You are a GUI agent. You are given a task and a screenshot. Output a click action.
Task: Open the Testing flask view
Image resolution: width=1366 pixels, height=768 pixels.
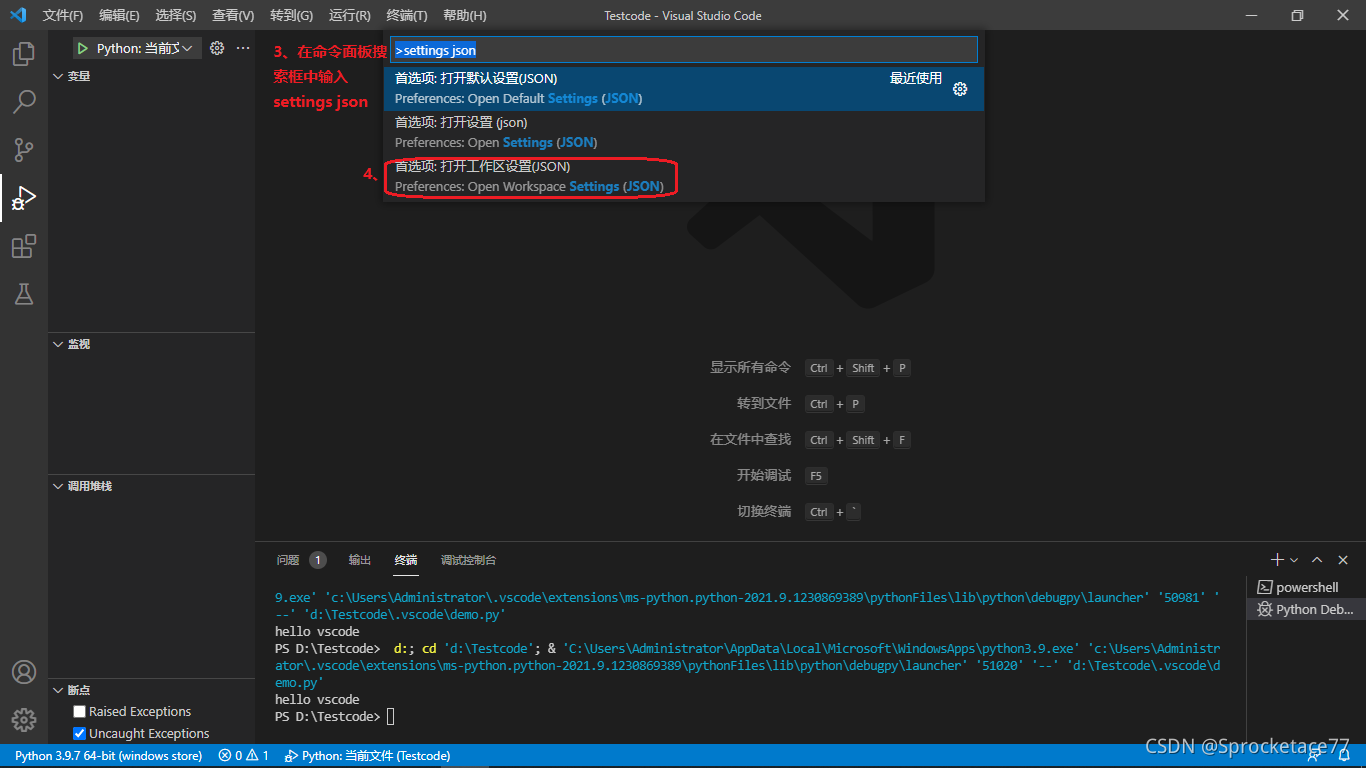(23, 294)
